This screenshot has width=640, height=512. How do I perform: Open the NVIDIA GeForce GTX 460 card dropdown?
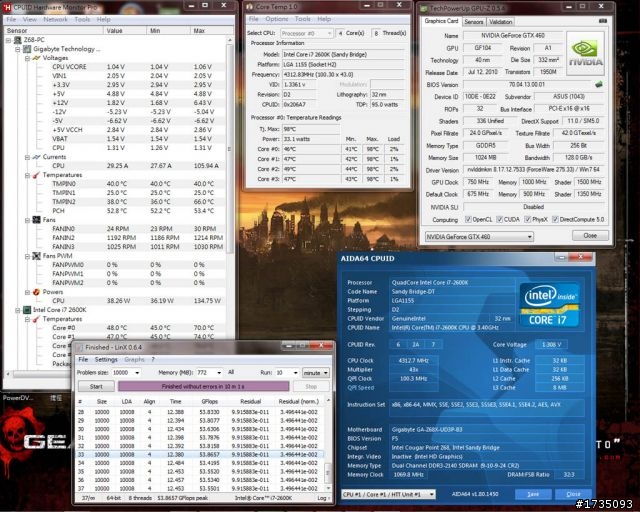point(479,236)
